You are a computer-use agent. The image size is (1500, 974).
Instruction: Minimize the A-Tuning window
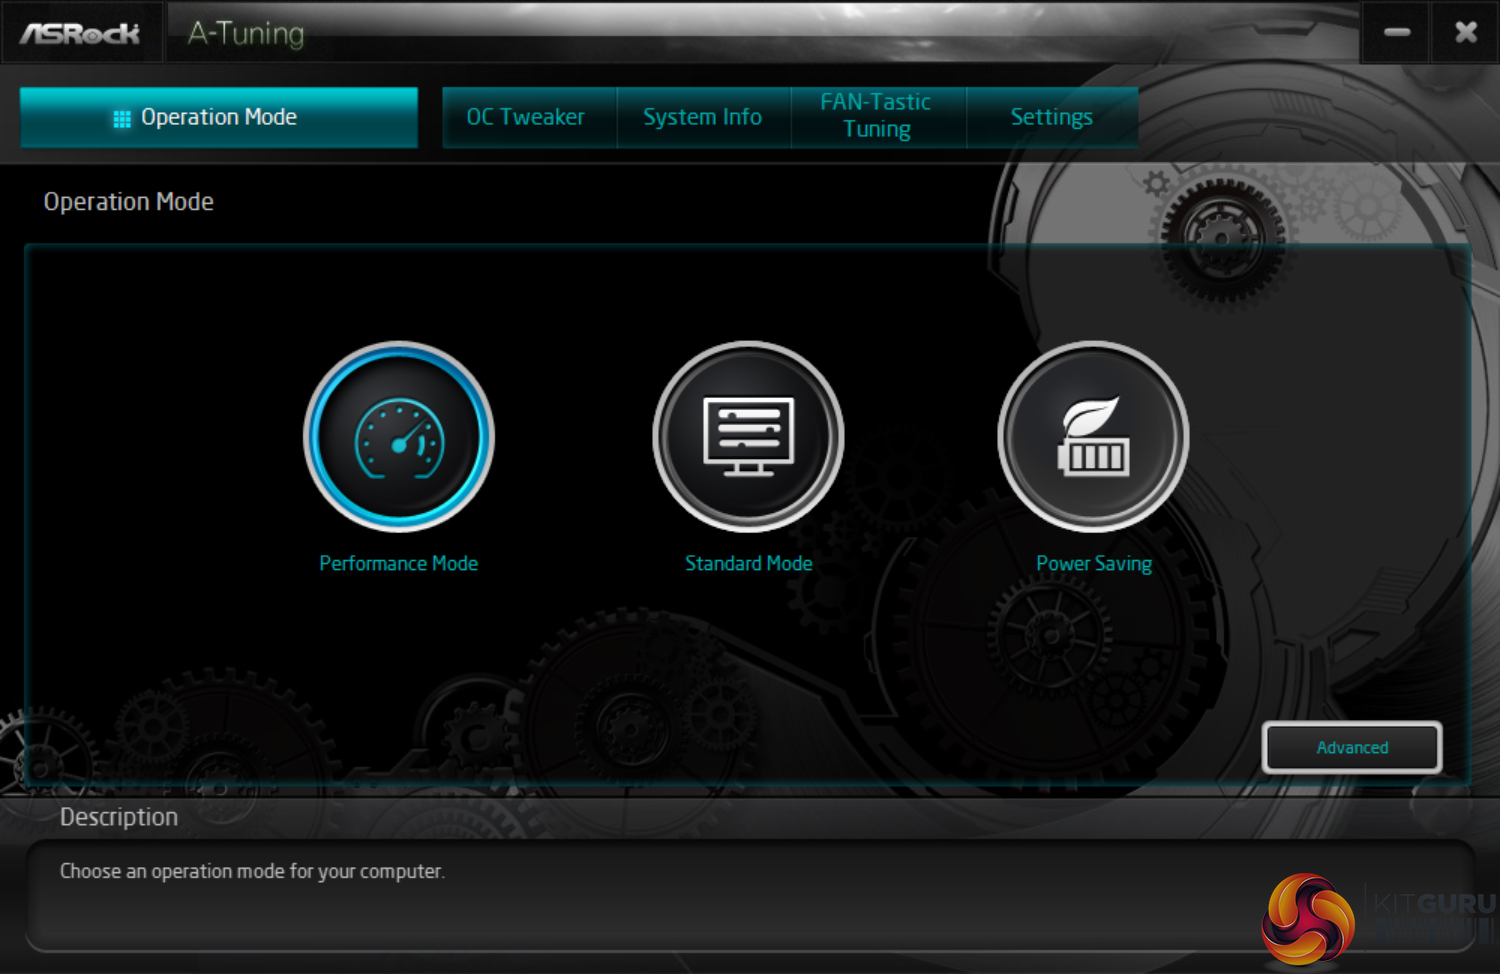[x=1397, y=32]
